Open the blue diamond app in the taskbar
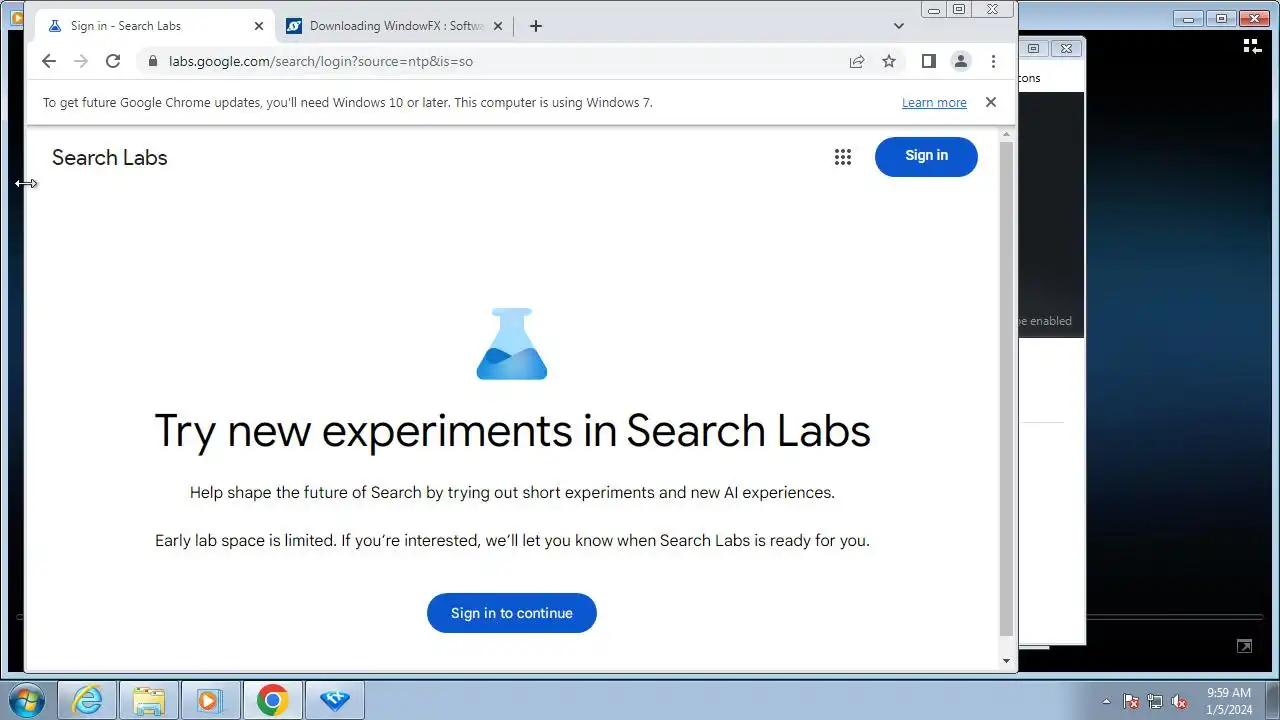This screenshot has height=720, width=1280. 334,700
